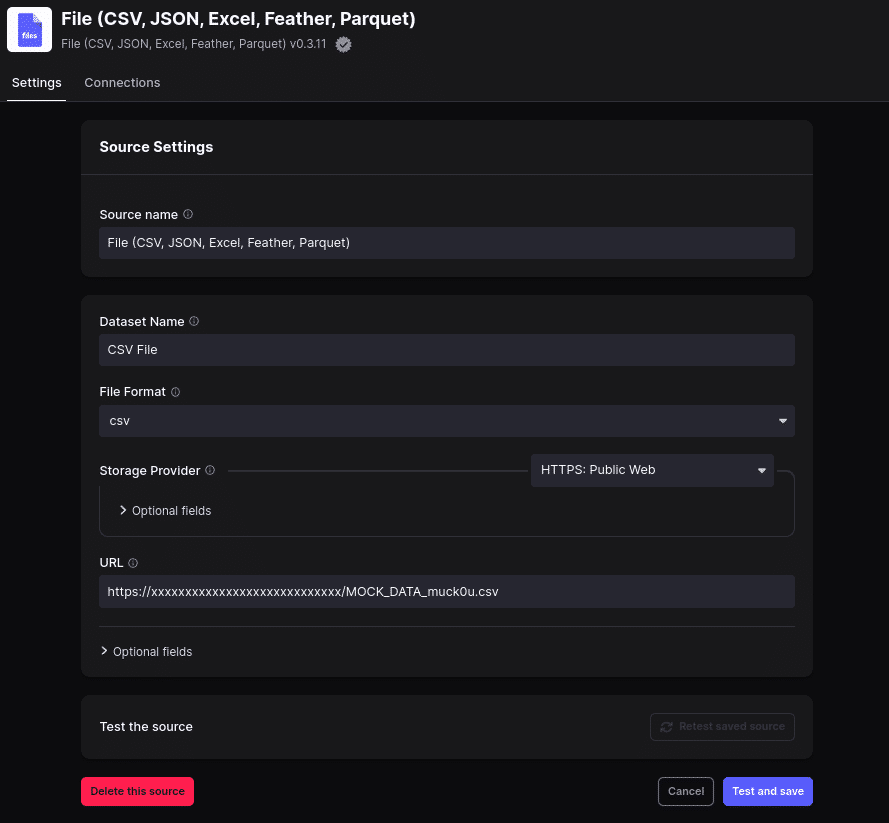Click the verified badge next to version
889x823 pixels.
[343, 44]
